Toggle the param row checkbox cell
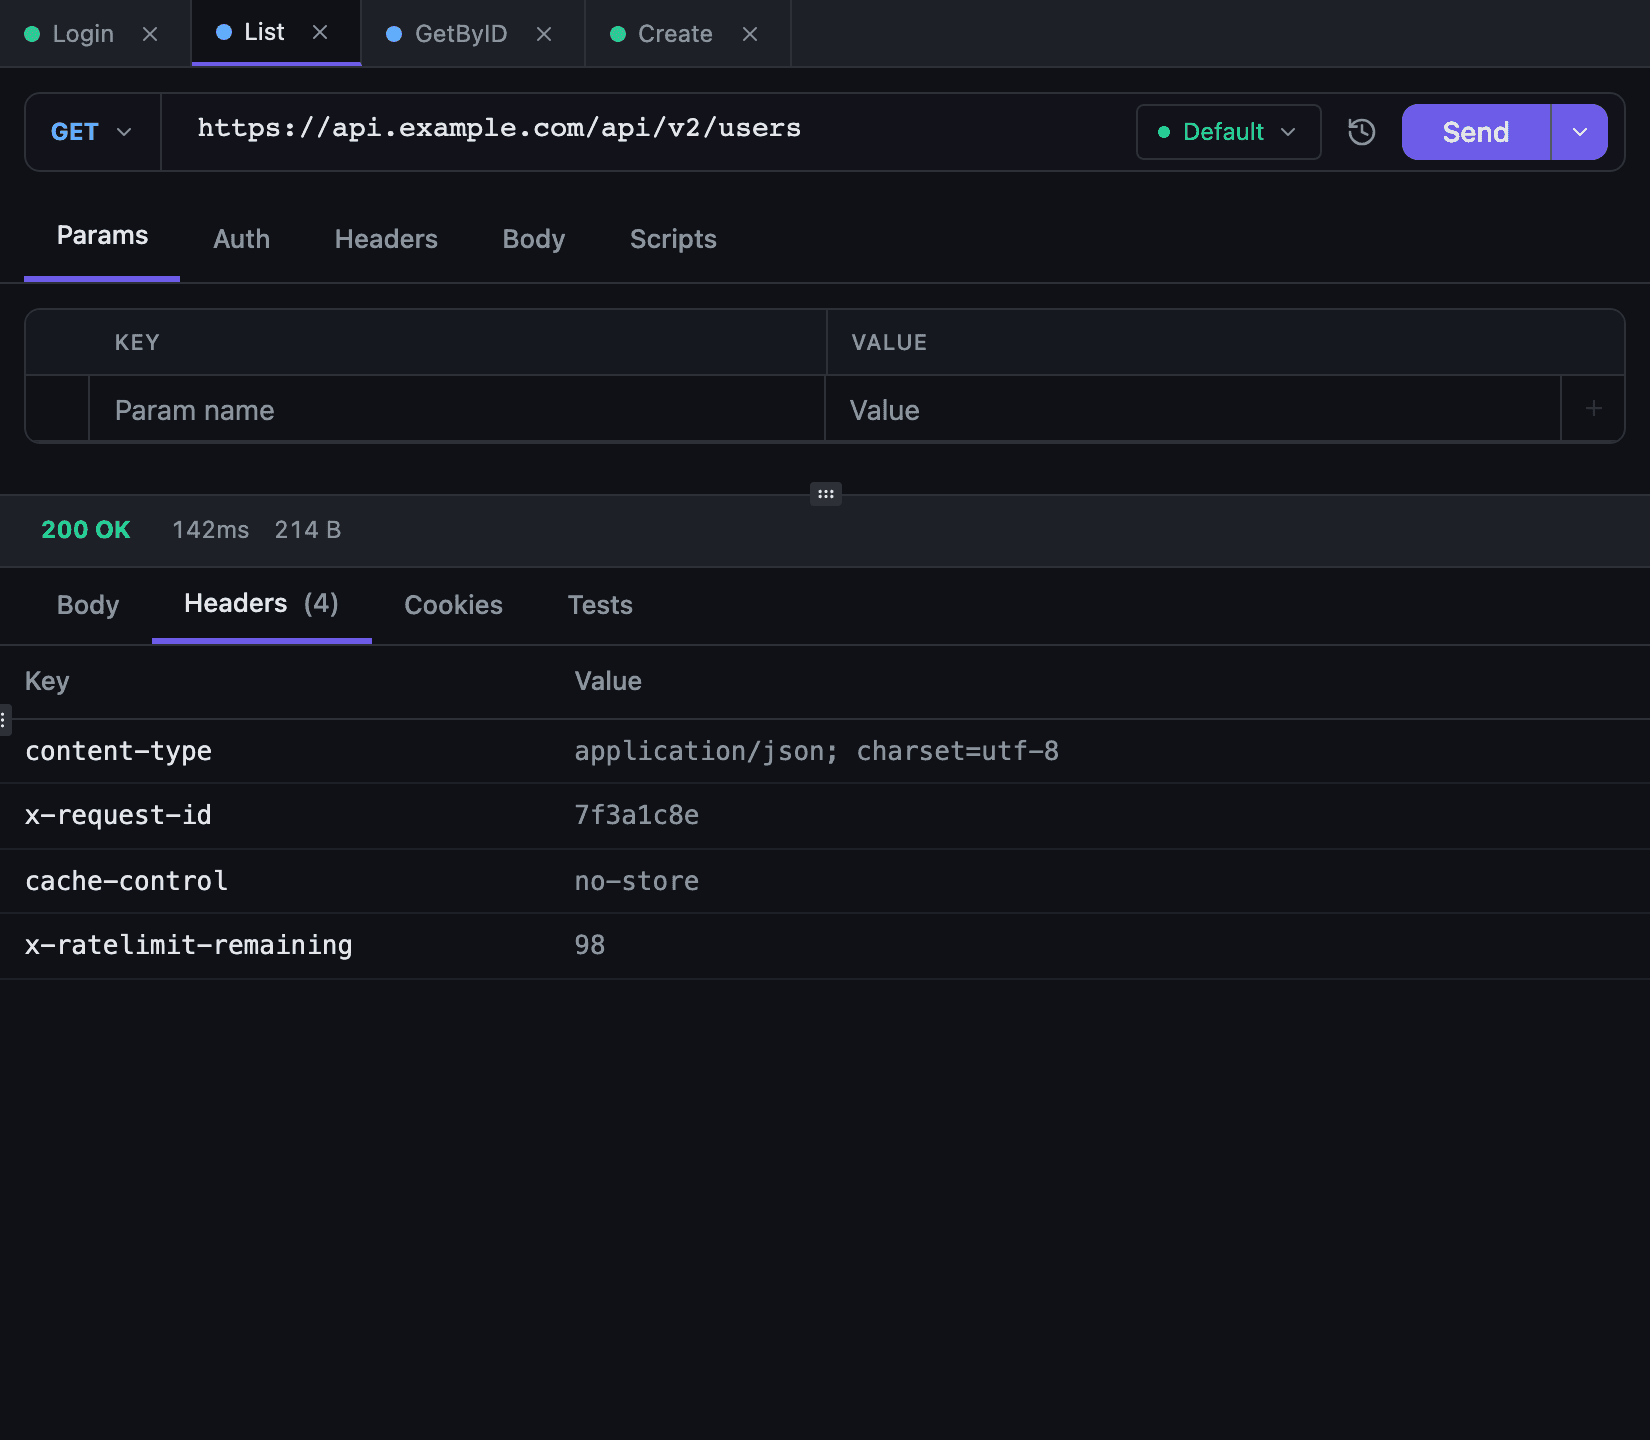Image resolution: width=1650 pixels, height=1440 pixels. coord(57,409)
